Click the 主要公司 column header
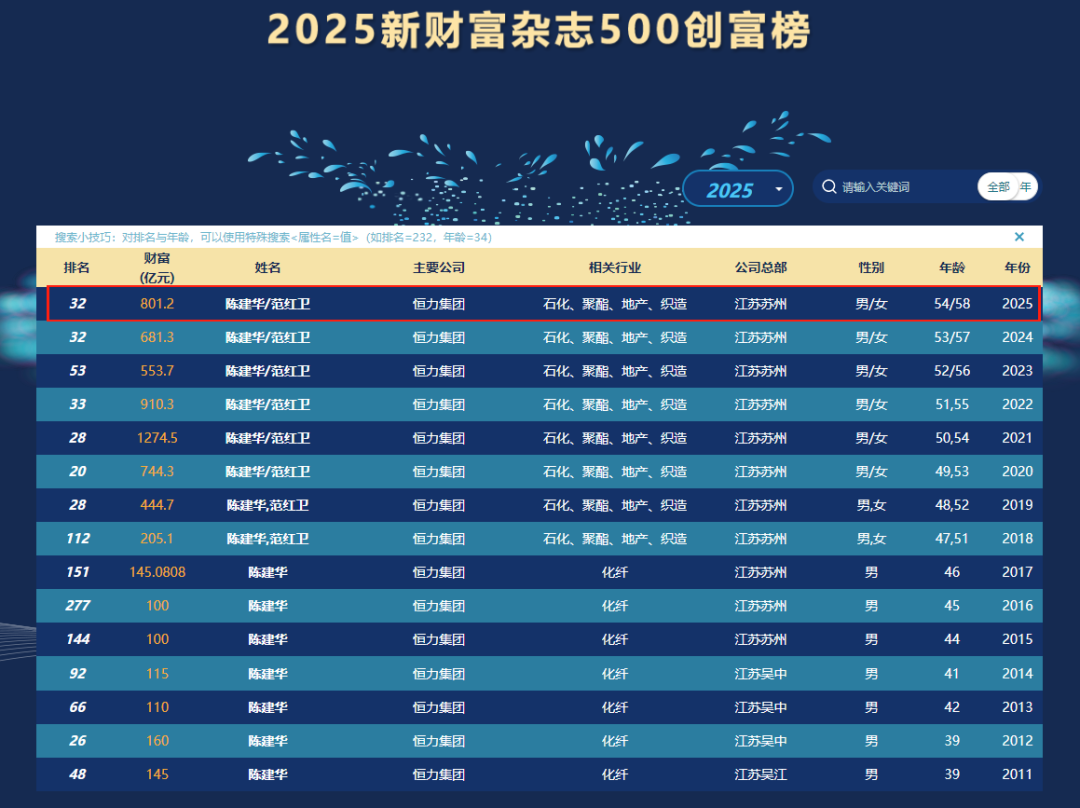 (439, 267)
